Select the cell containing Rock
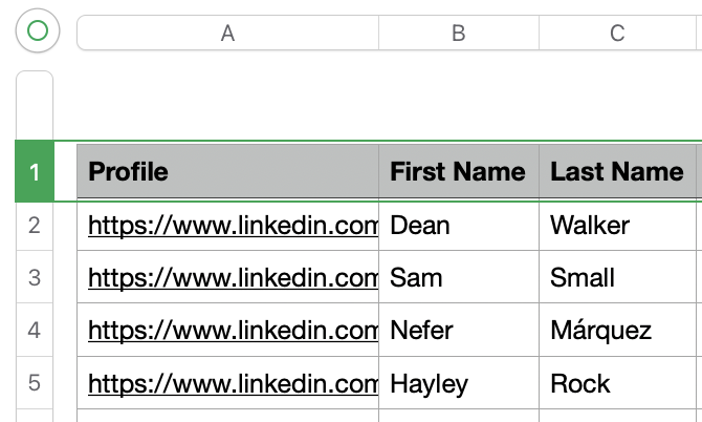Image resolution: width=702 pixels, height=422 pixels. coord(618,383)
